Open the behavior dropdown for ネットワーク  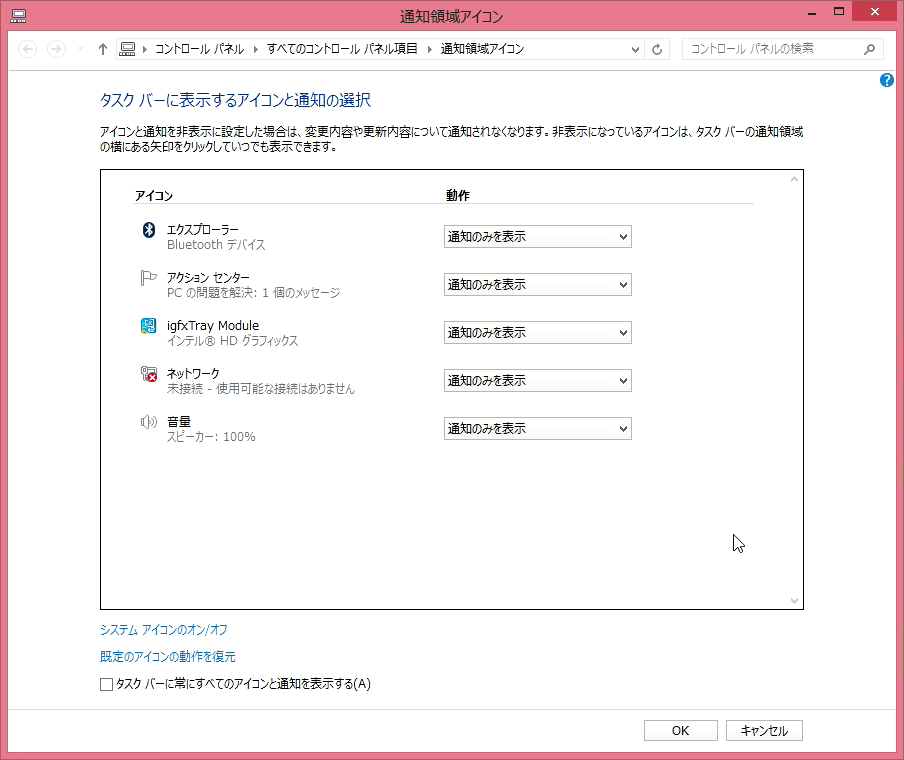(x=537, y=380)
